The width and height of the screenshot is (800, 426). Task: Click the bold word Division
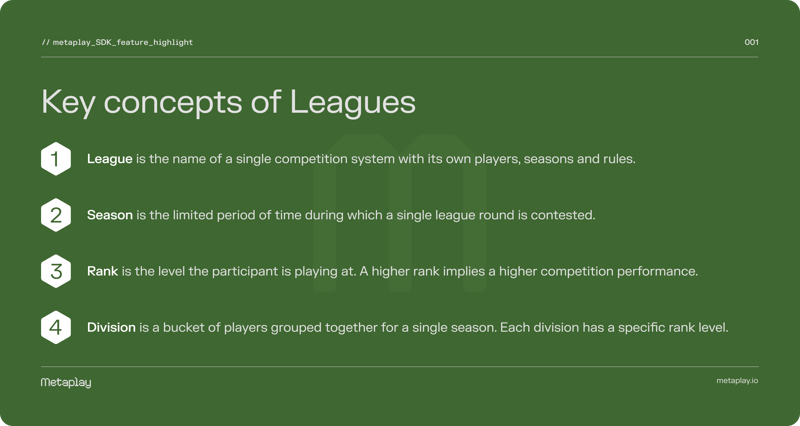point(111,327)
